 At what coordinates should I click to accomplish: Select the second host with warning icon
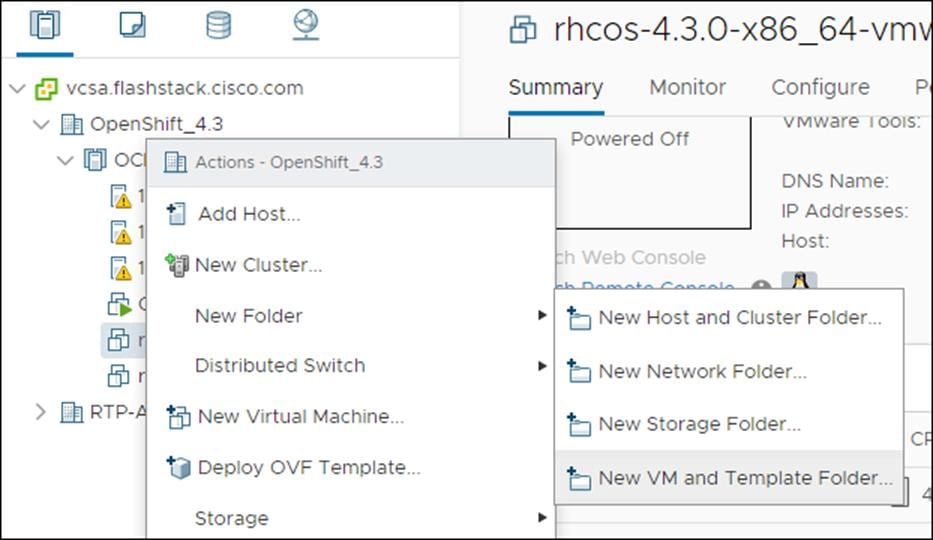[x=121, y=233]
